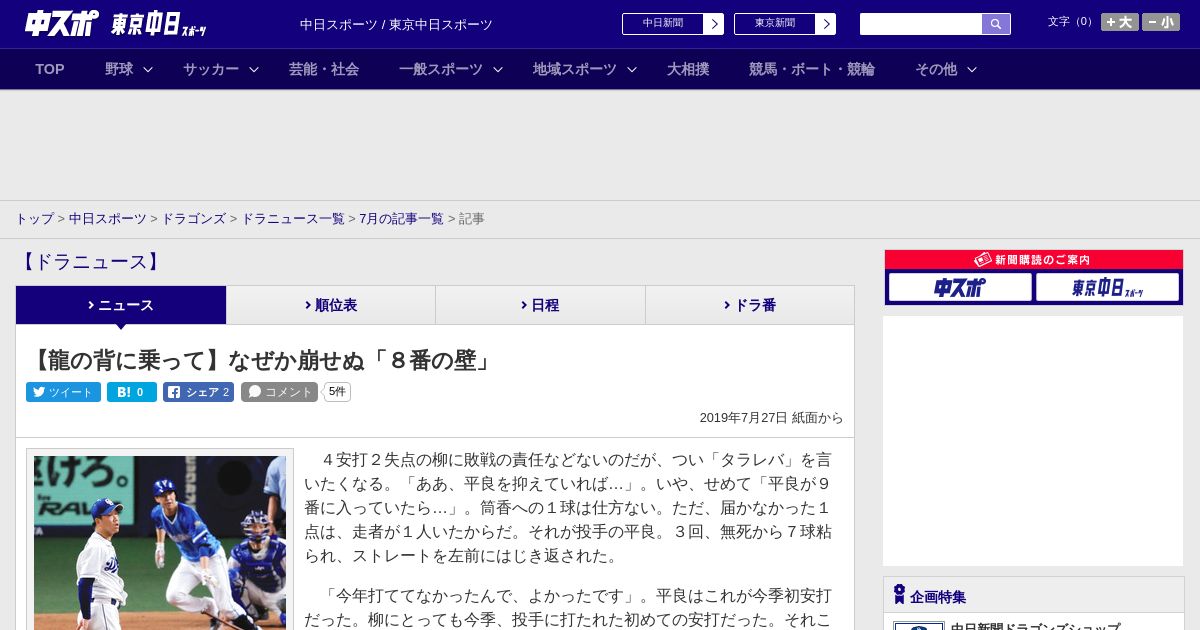Viewport: 1200px width, 630px height.
Task: Click into the header search field
Action: pos(920,24)
